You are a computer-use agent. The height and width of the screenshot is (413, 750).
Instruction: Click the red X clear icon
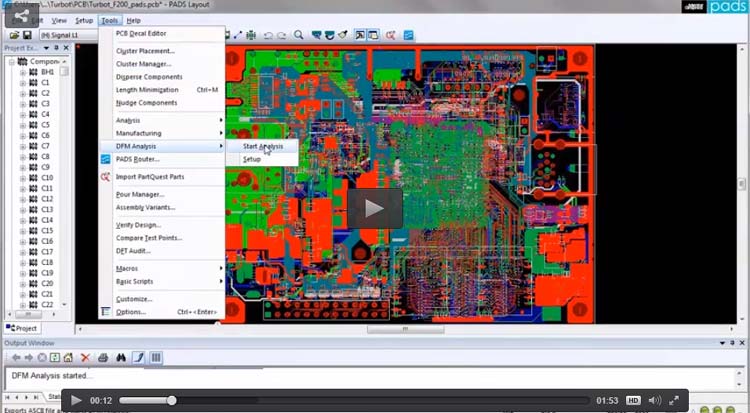pos(85,357)
